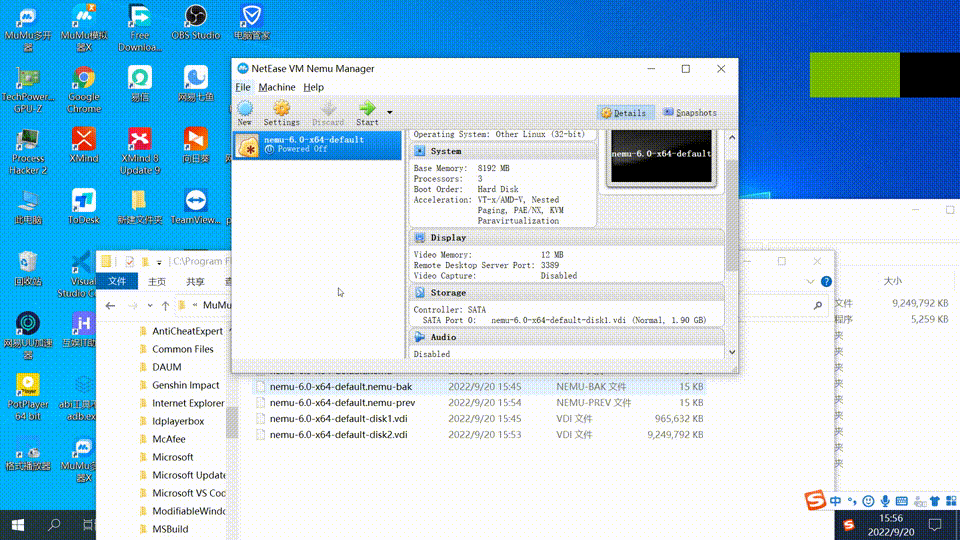Open TechPowerUp GPU-Z desktop icon
This screenshot has height=540, width=960.
(28, 91)
